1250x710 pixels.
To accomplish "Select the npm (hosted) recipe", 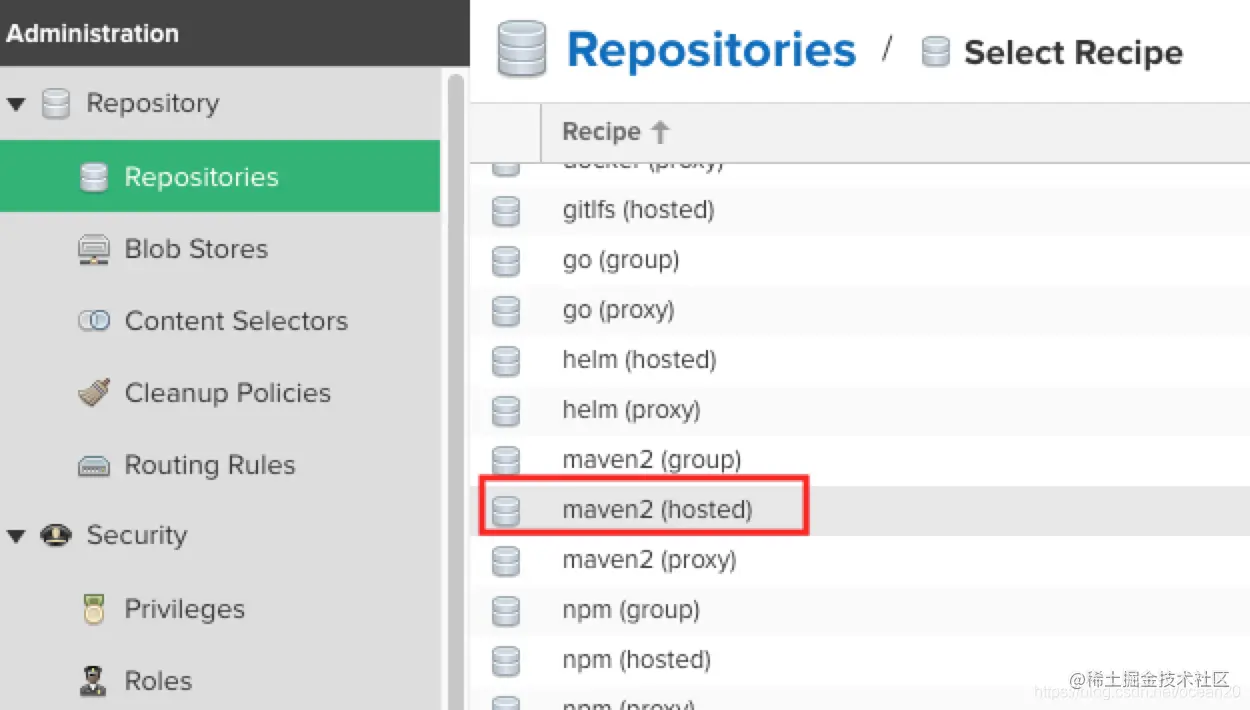I will [x=637, y=660].
